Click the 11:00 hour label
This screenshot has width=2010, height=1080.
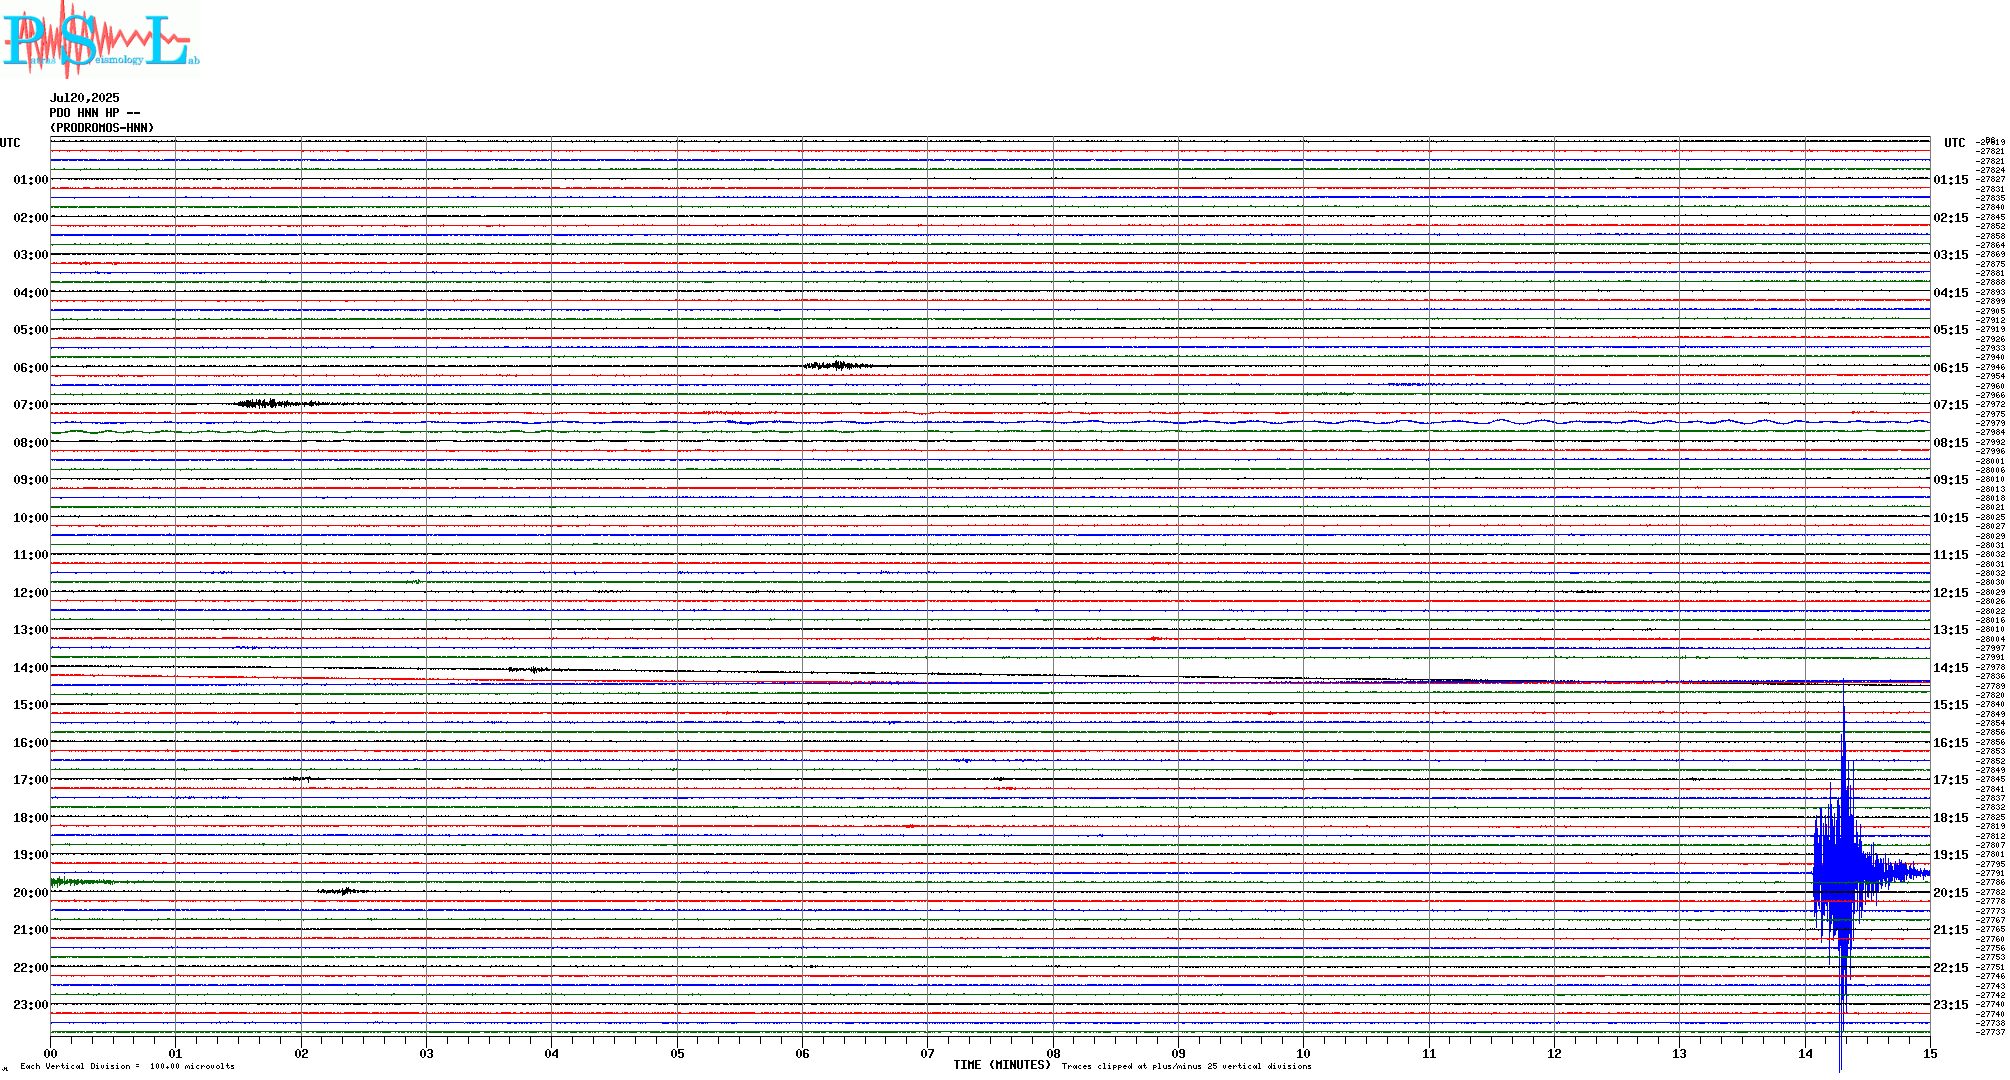(30, 555)
